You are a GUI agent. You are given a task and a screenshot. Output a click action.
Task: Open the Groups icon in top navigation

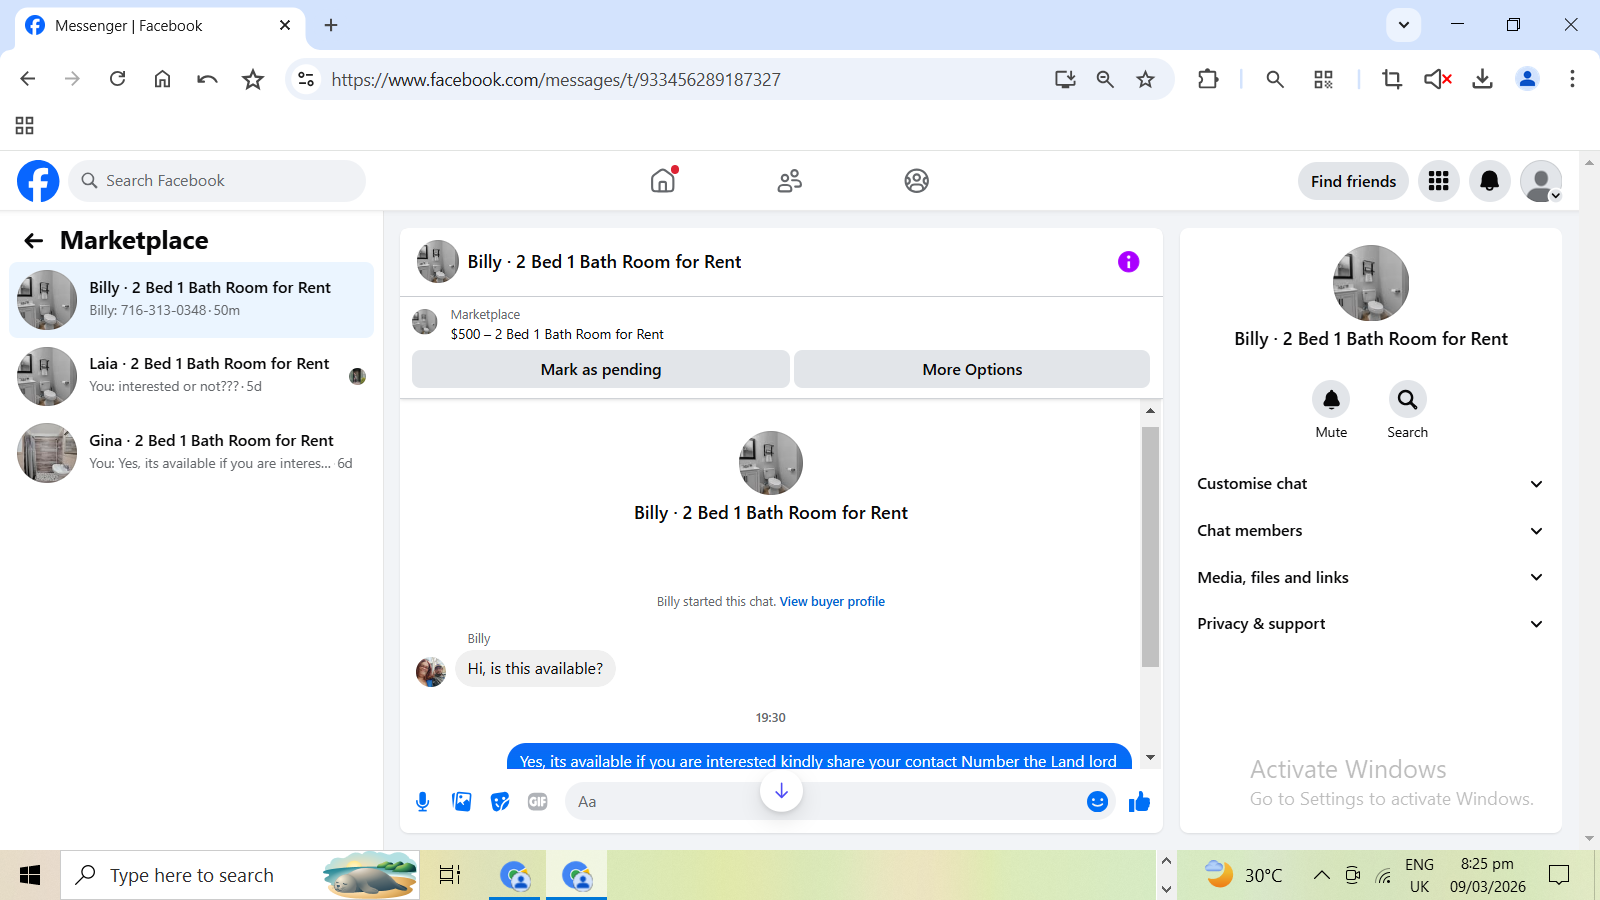coord(917,181)
